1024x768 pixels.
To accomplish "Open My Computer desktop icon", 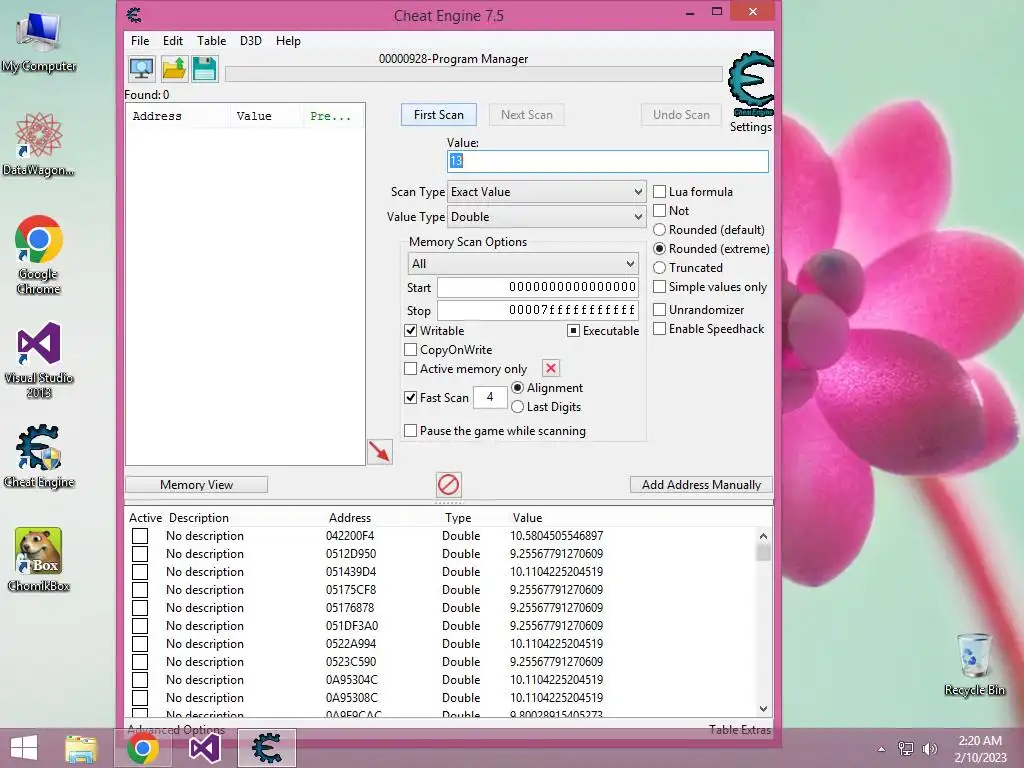I will tap(39, 42).
